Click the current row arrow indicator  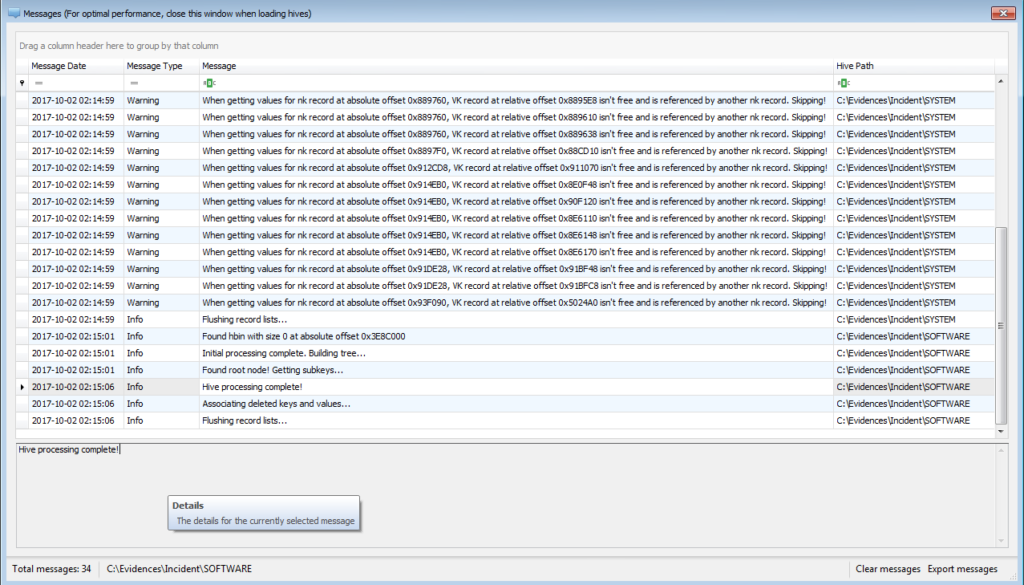coord(23,387)
